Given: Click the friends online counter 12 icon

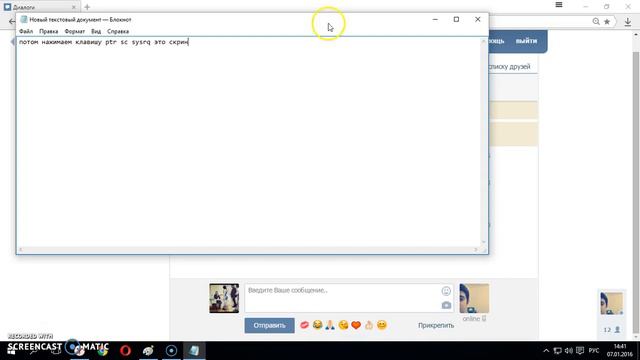Looking at the screenshot, I should (612, 330).
